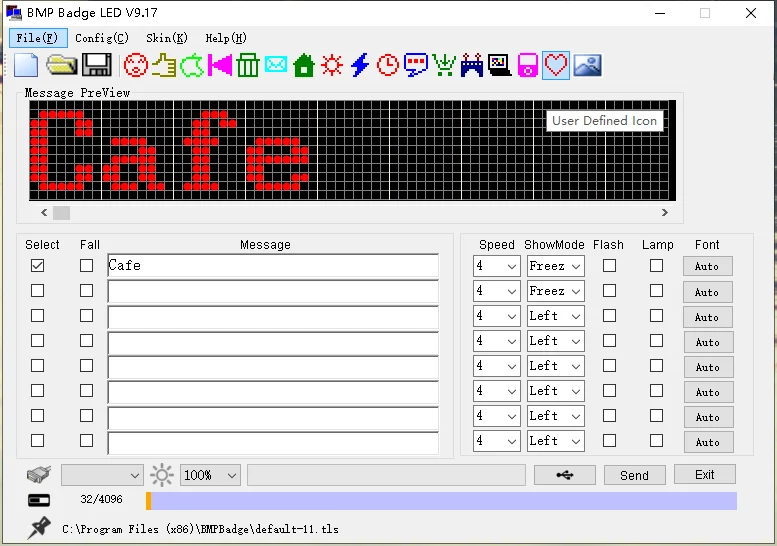Click the preview horizontal scrollbar right arrow
Image resolution: width=777 pixels, height=546 pixels.
tap(665, 213)
